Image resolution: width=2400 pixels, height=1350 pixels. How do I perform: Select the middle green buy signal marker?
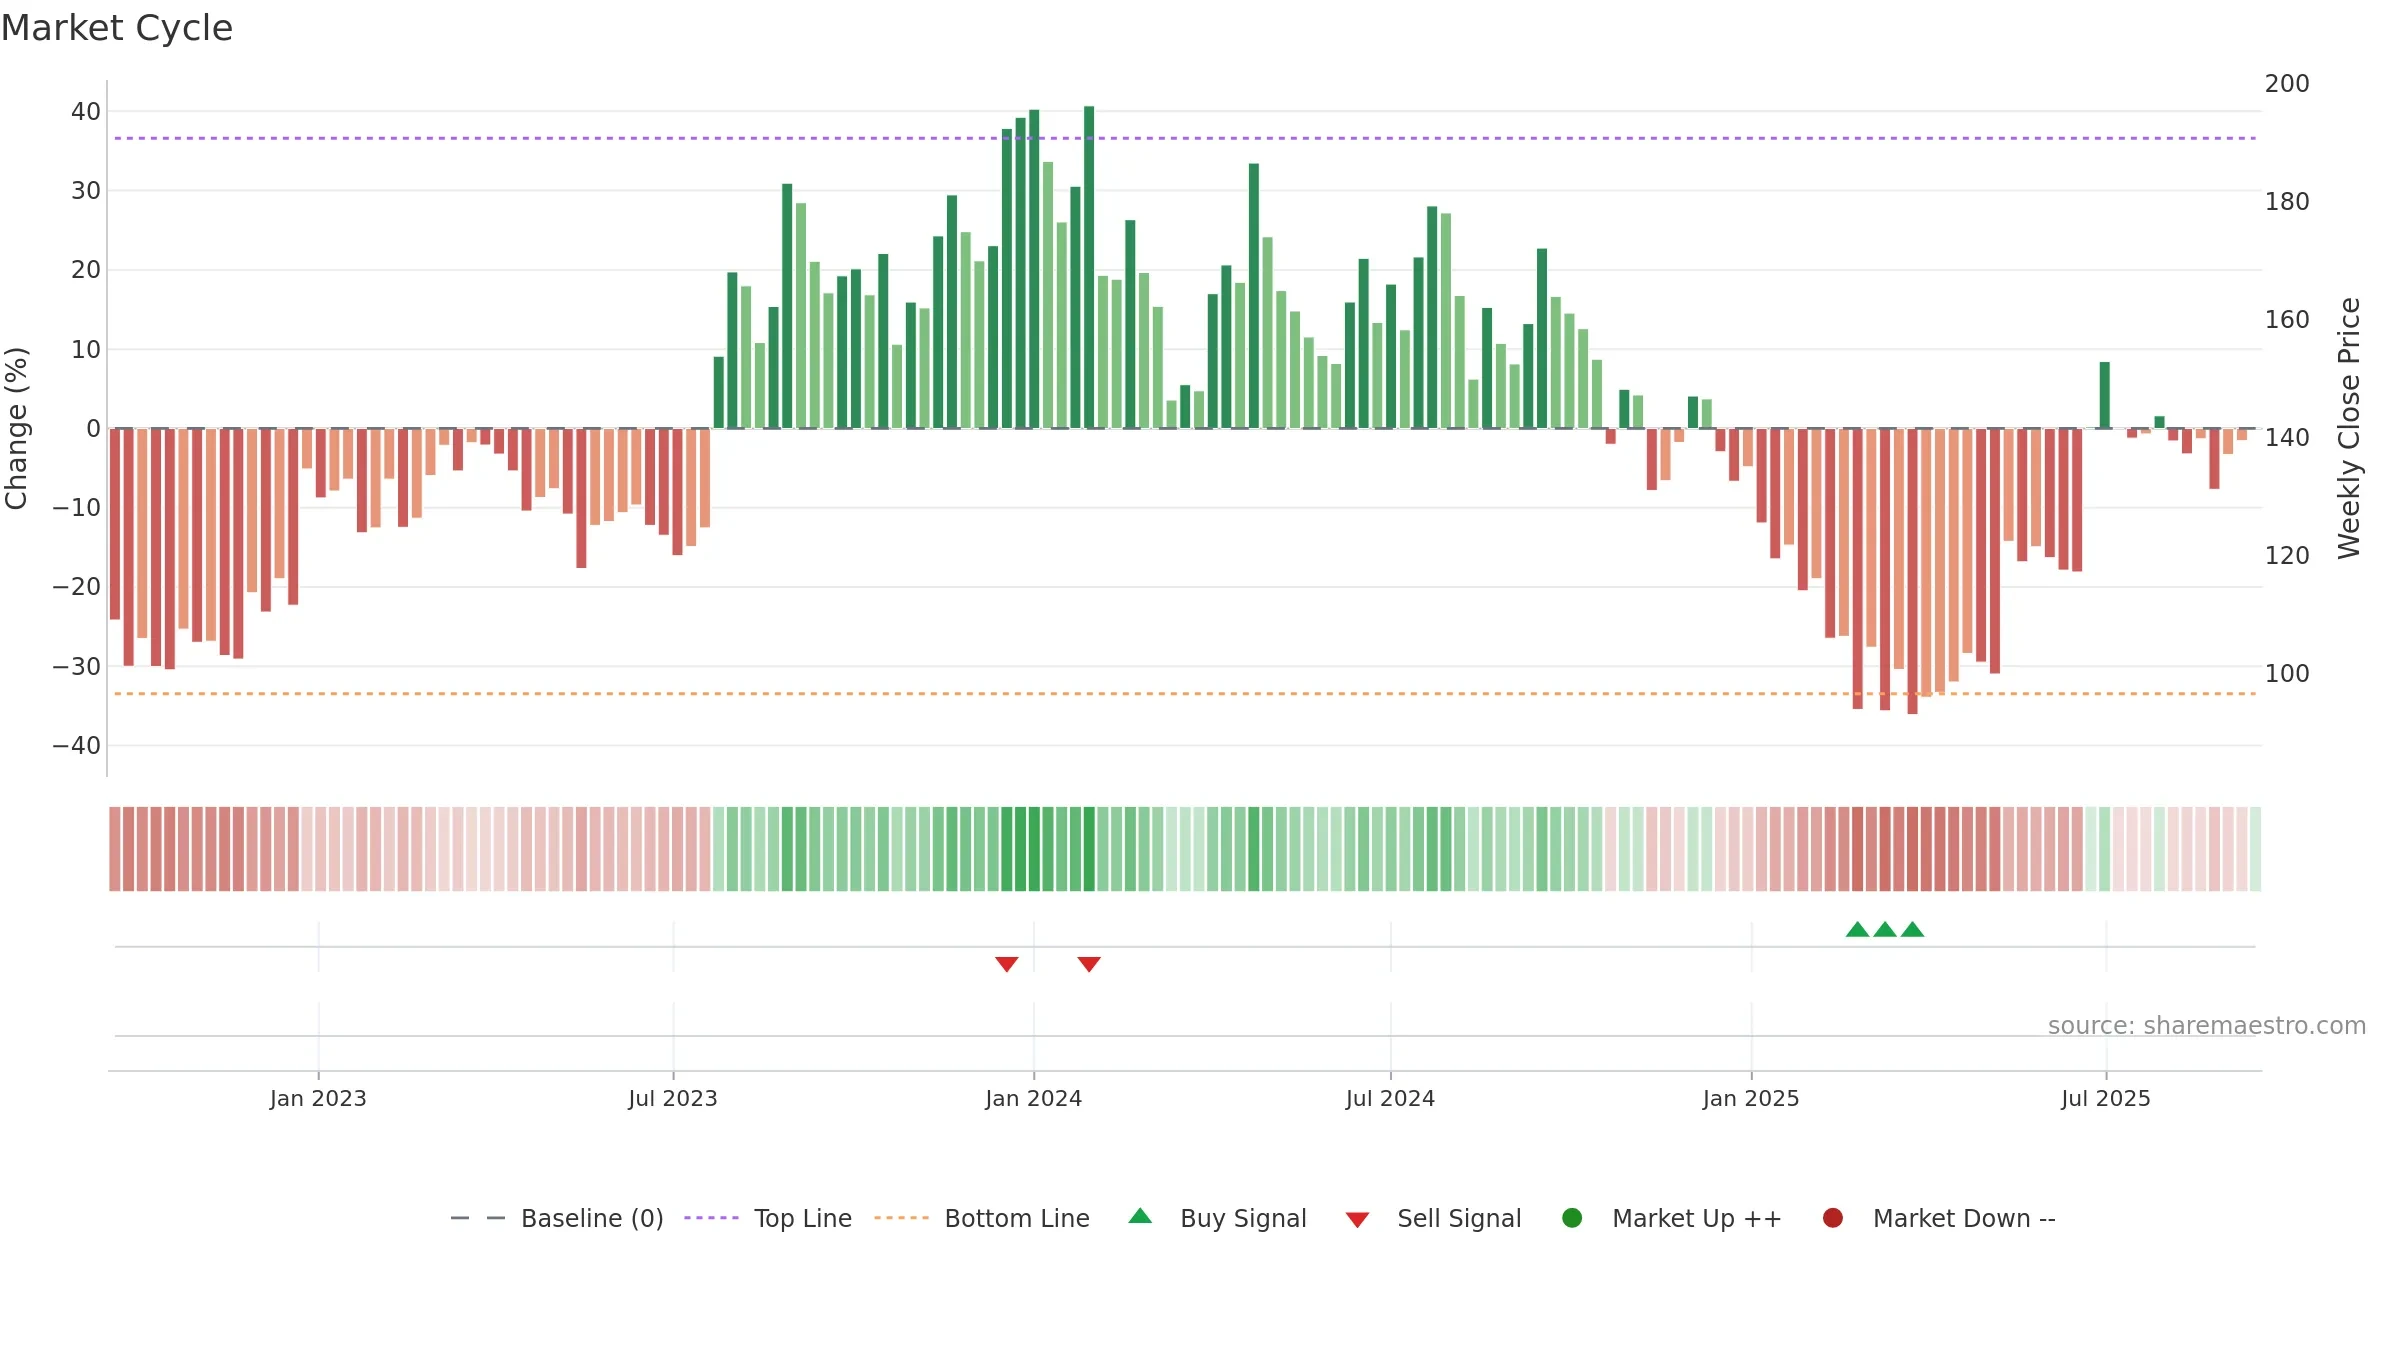[1885, 929]
